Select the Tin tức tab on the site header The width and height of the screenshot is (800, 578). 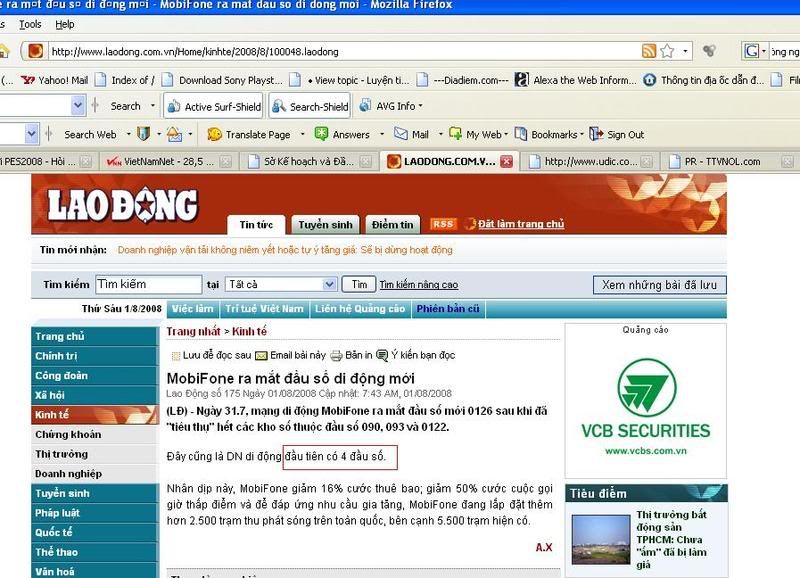pyautogui.click(x=256, y=224)
